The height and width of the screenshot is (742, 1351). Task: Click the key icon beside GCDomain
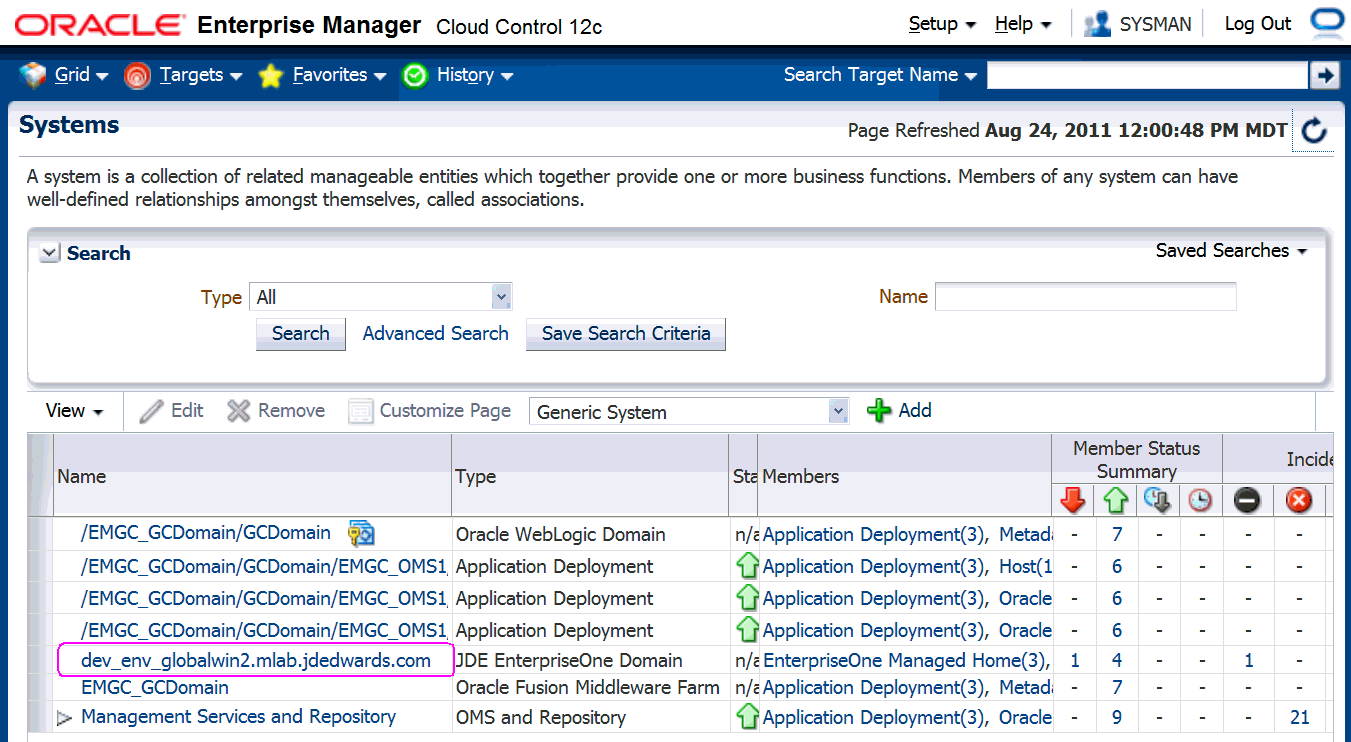tap(360, 533)
